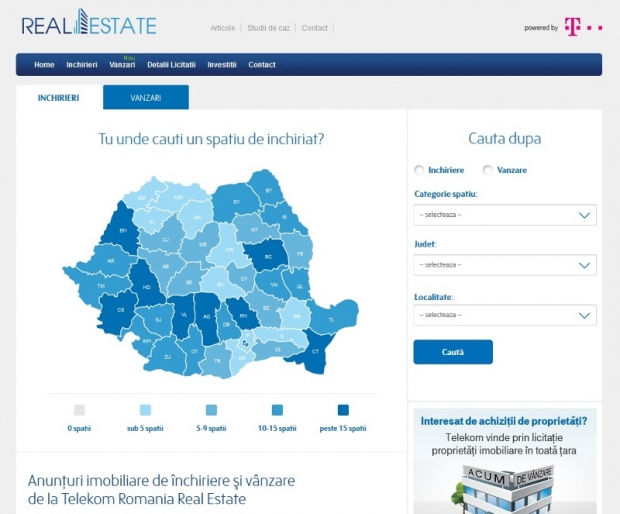Screen dimensions: 620x514
Task: Select TL county on the map
Action: pyautogui.click(x=331, y=319)
